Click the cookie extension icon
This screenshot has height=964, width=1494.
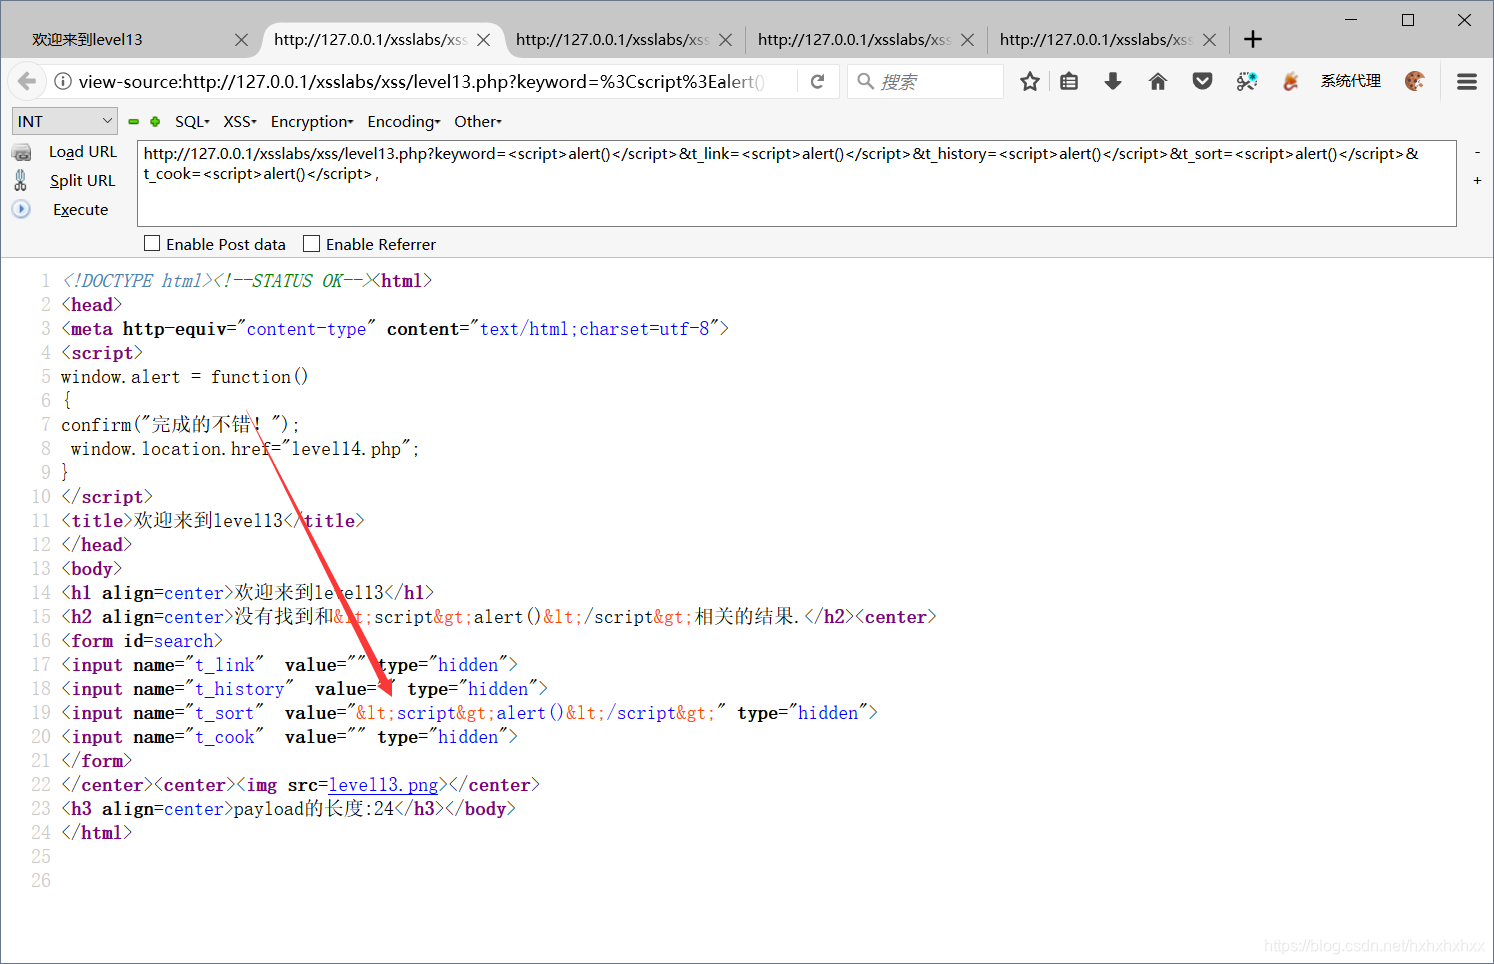(x=1415, y=82)
